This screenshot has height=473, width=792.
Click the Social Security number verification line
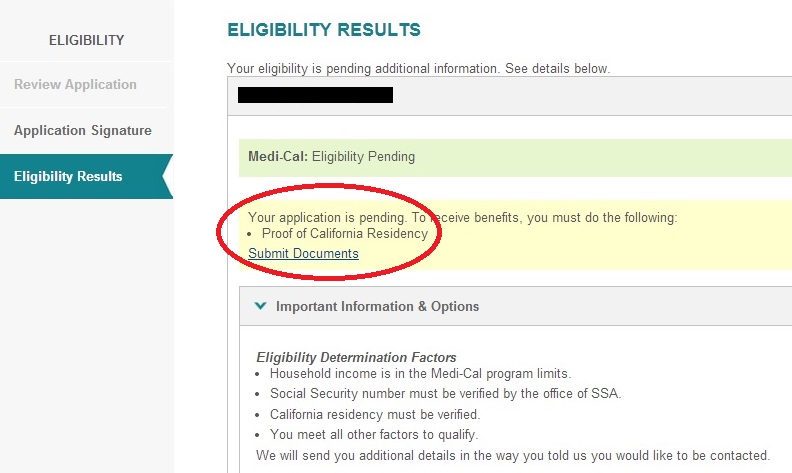[x=445, y=394]
